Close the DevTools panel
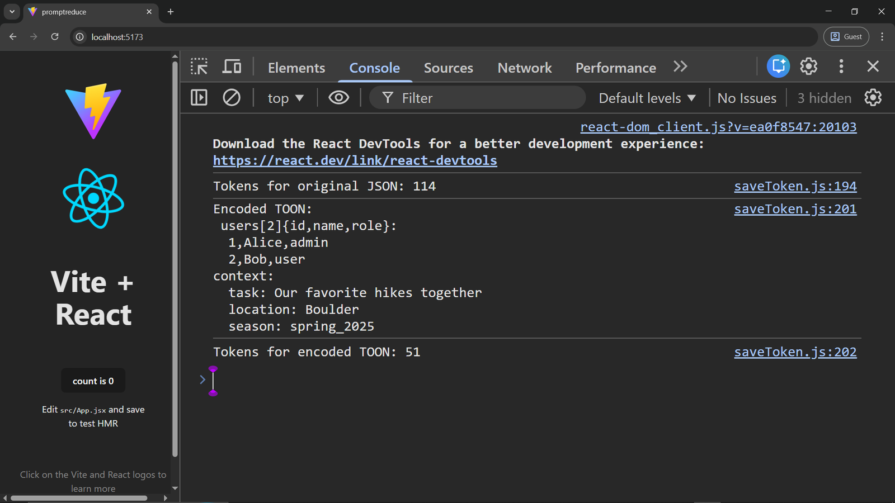 pos(873,67)
